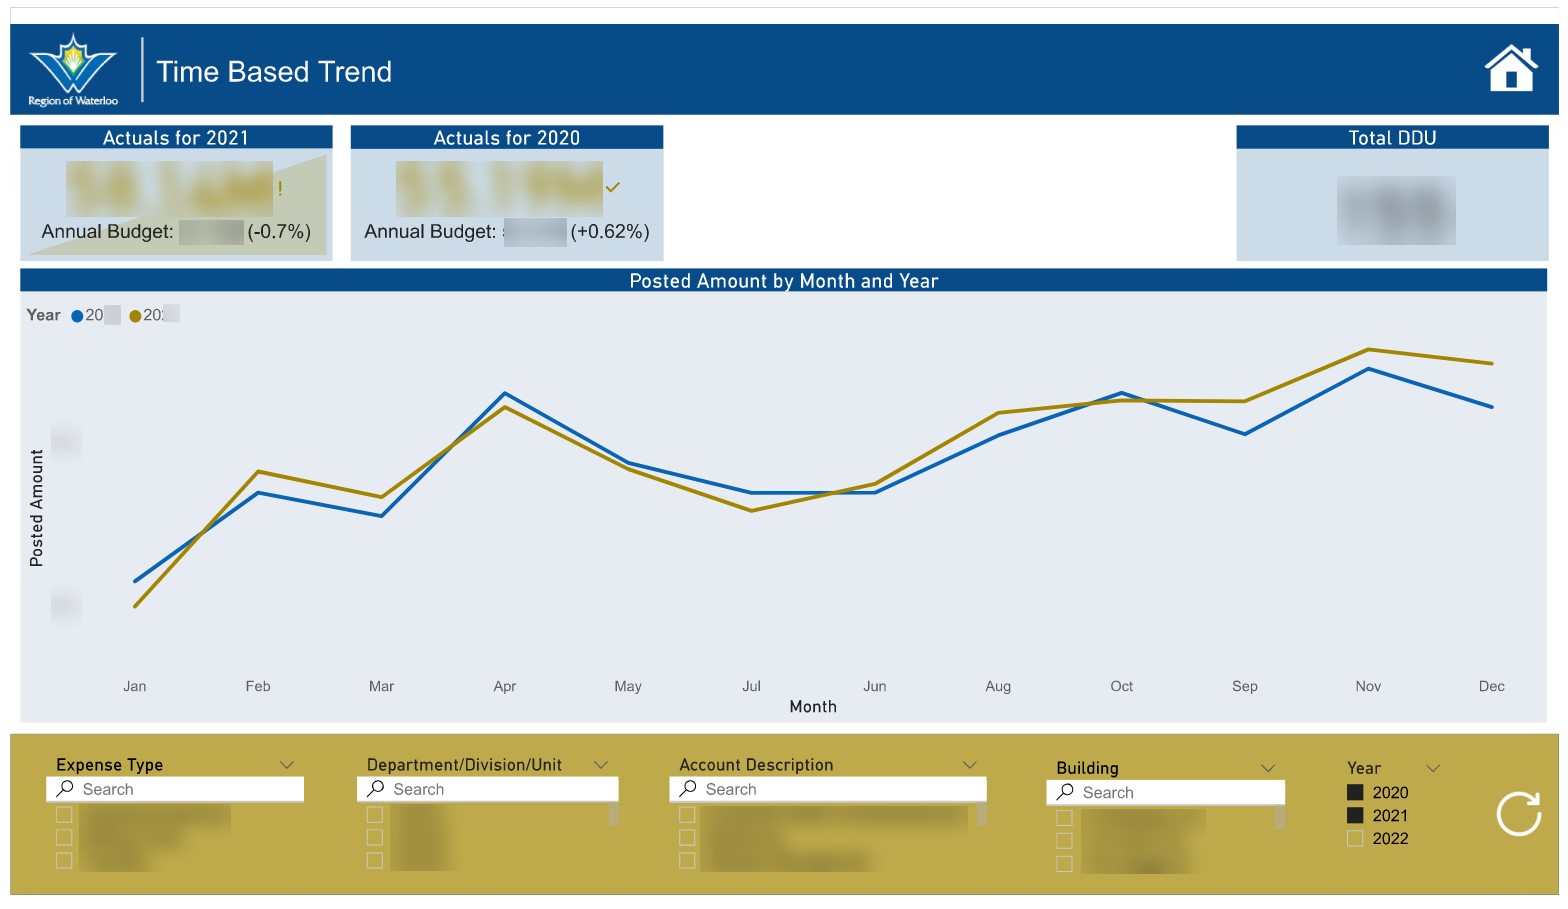Click the Region of Waterloo logo

coord(73,70)
